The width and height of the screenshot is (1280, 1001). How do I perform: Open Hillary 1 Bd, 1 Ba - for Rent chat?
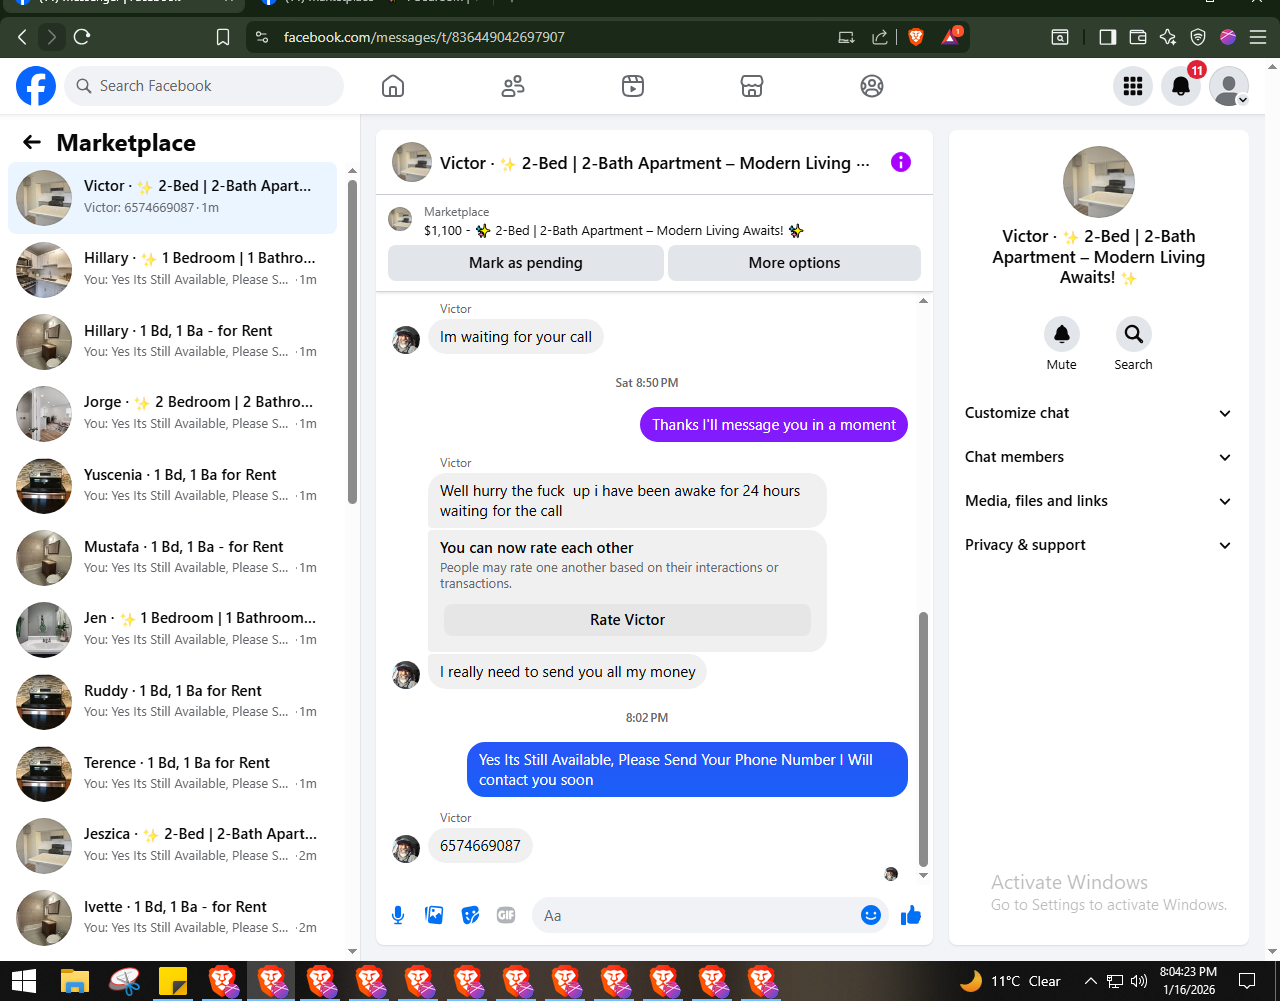pyautogui.click(x=172, y=341)
